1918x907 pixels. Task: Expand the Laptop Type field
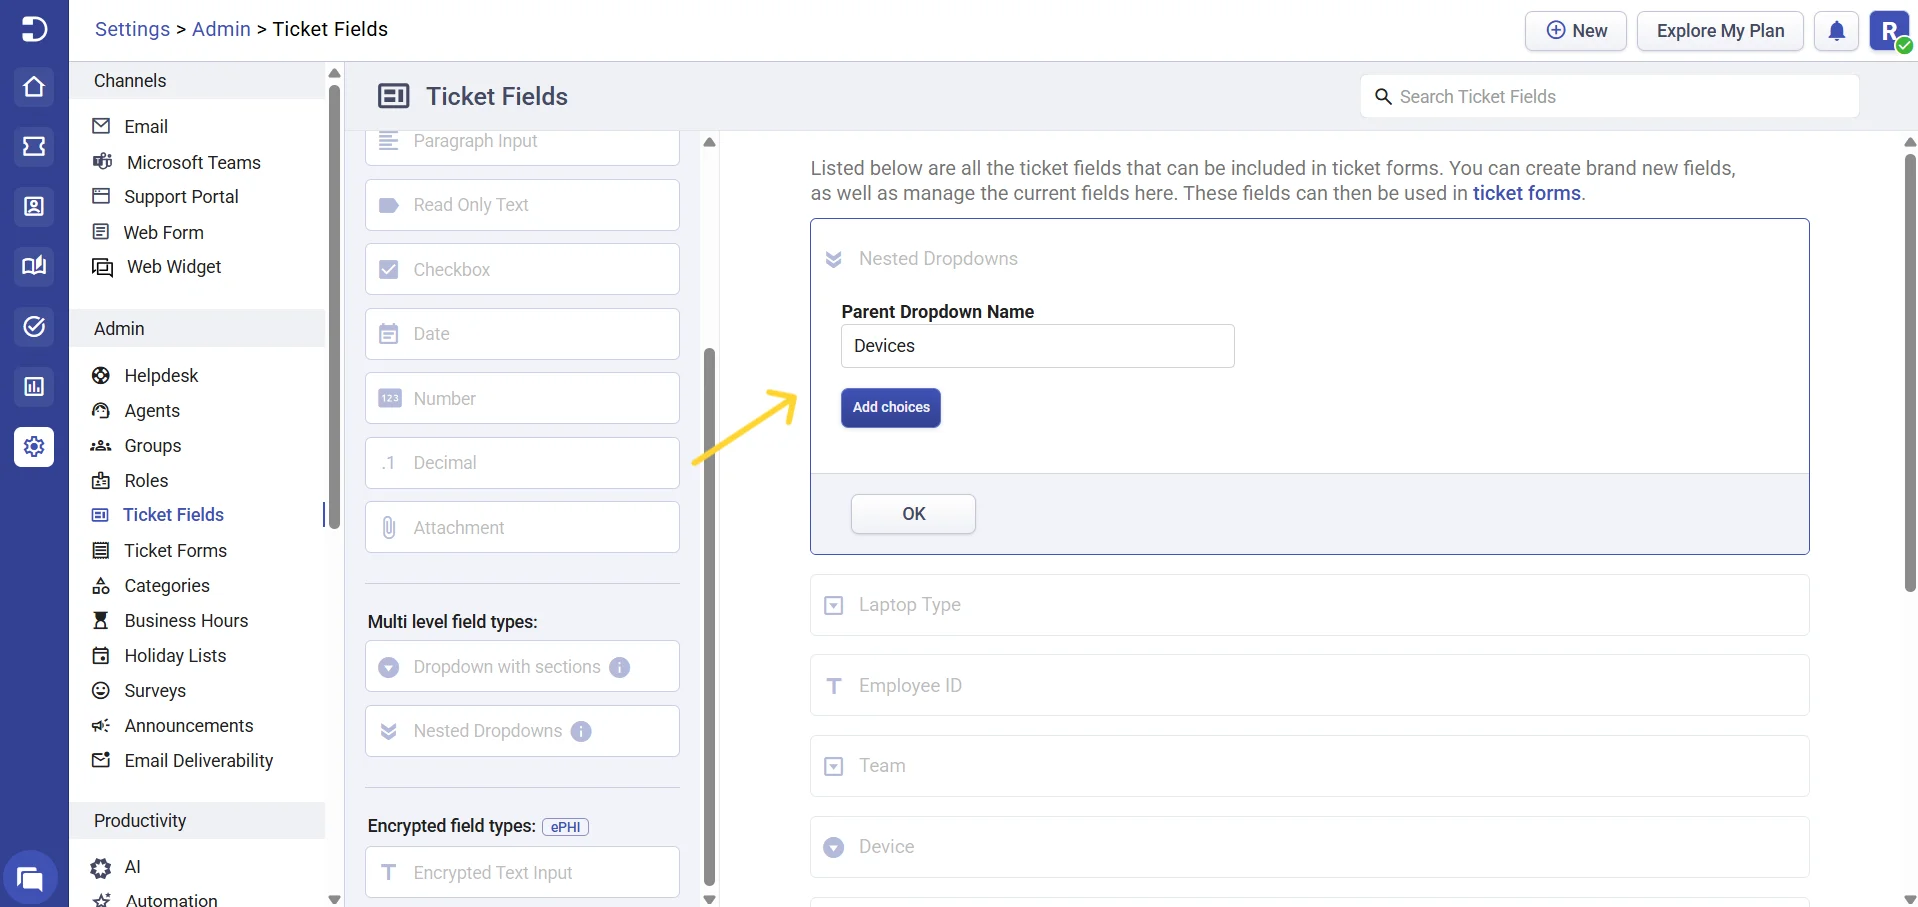point(1310,605)
